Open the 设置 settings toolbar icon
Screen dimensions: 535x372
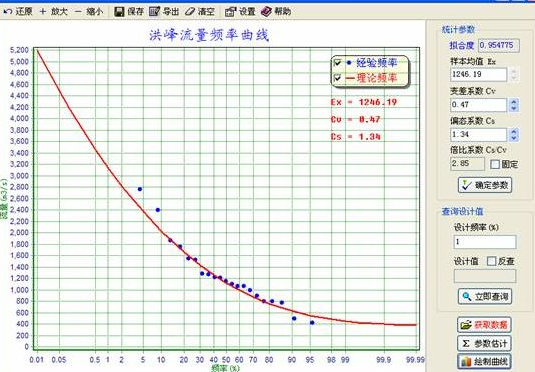tap(230, 12)
